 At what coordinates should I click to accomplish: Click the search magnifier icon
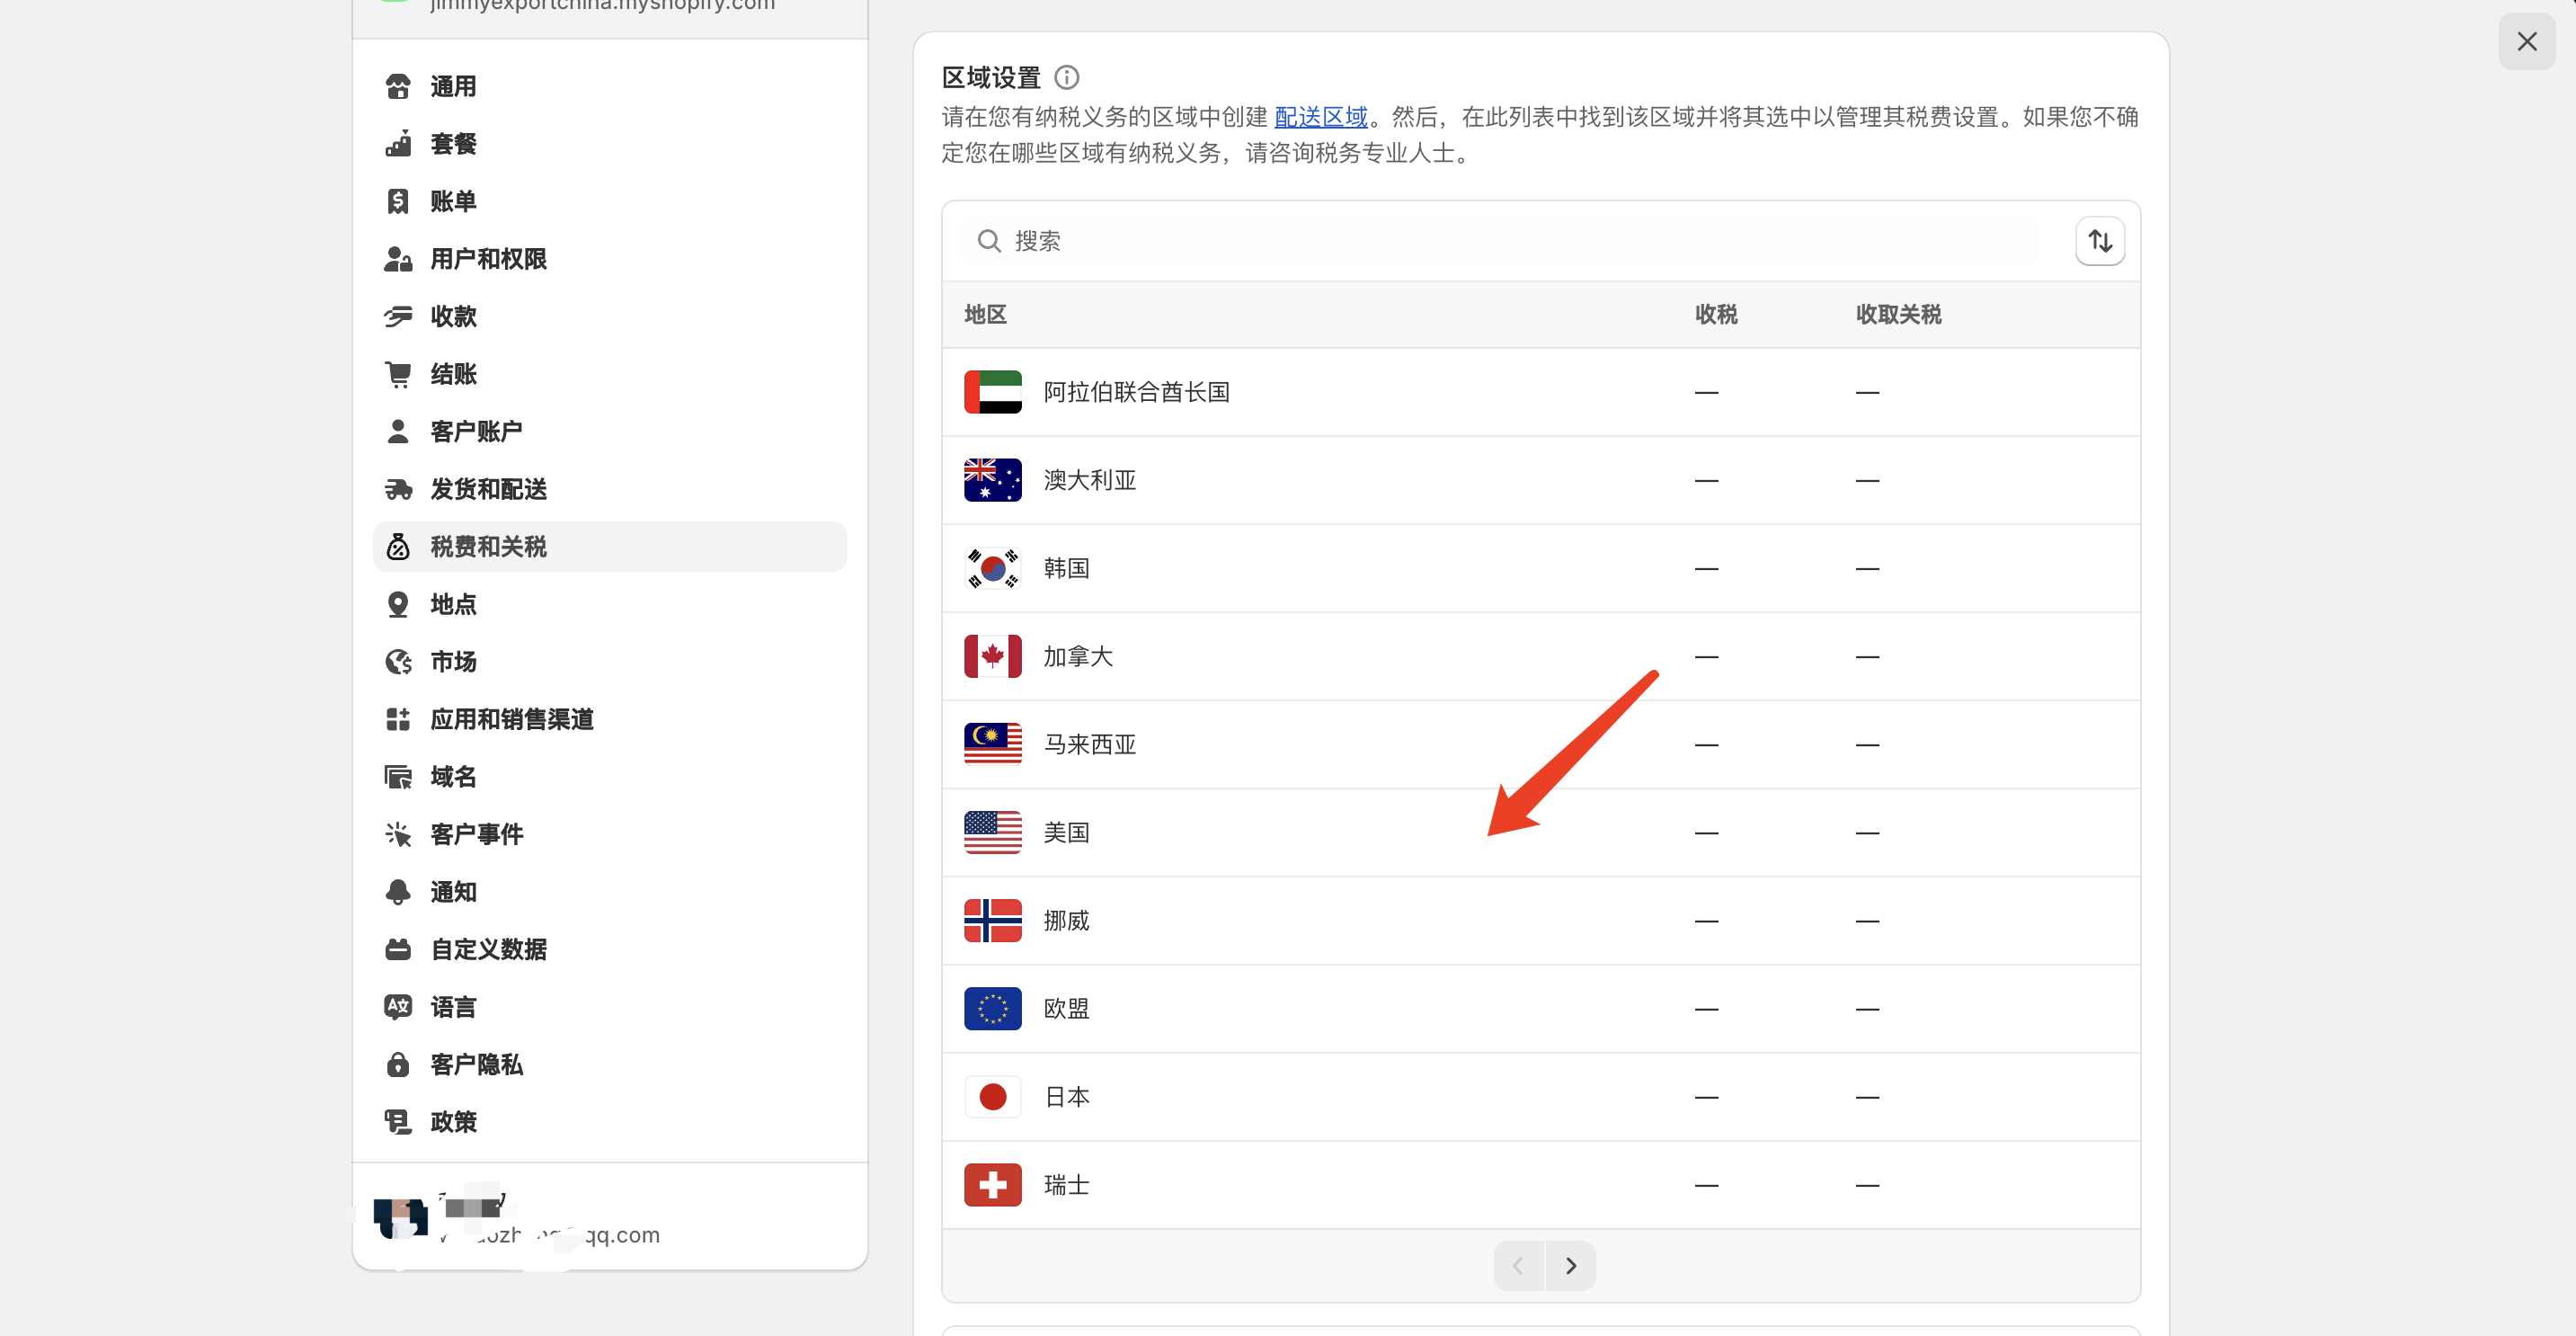pos(989,241)
